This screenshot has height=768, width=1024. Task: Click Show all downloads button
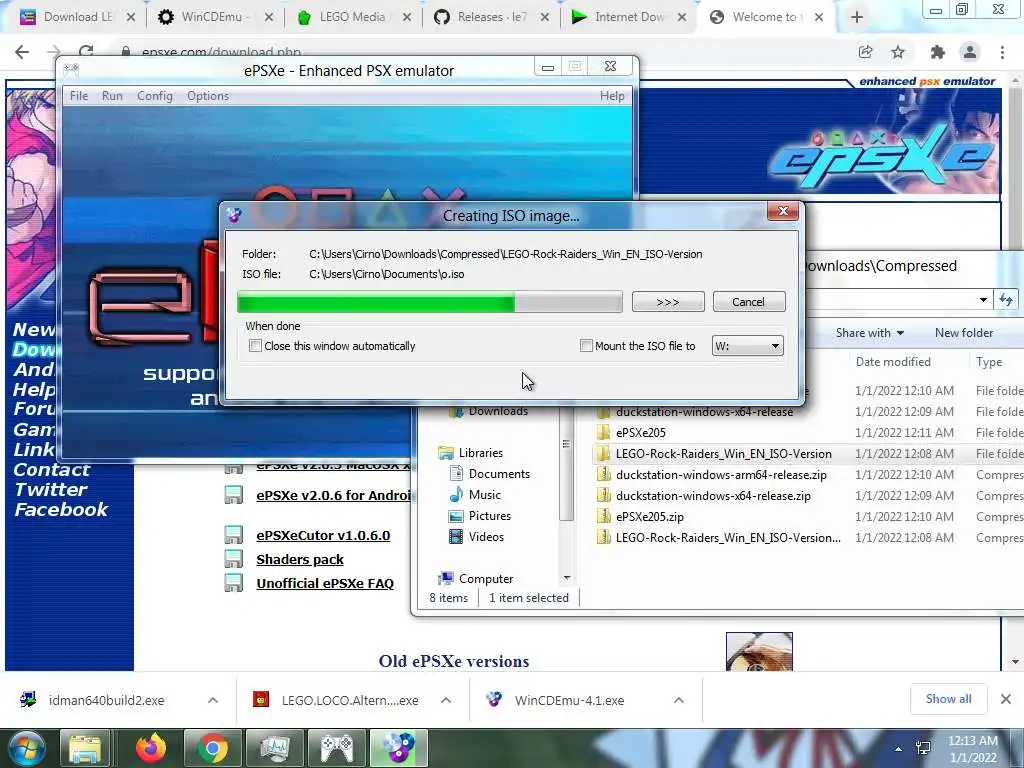948,699
